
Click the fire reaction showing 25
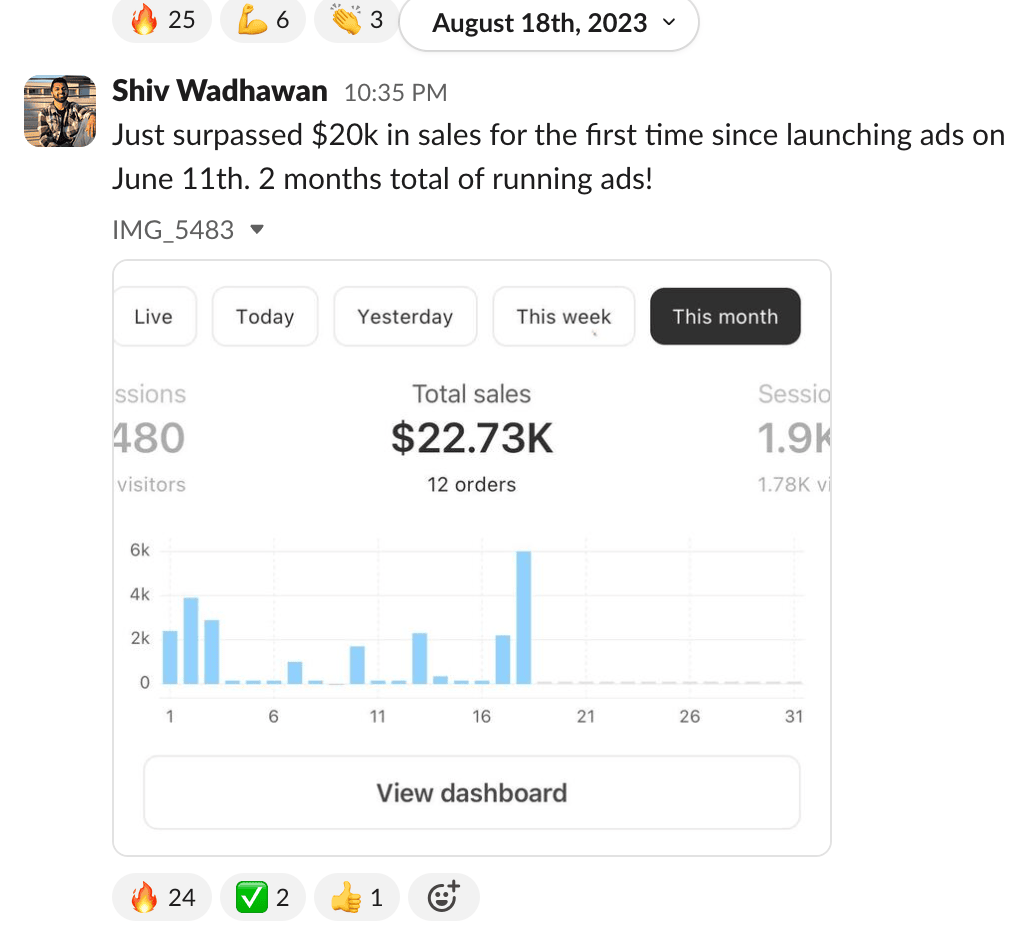tap(162, 19)
